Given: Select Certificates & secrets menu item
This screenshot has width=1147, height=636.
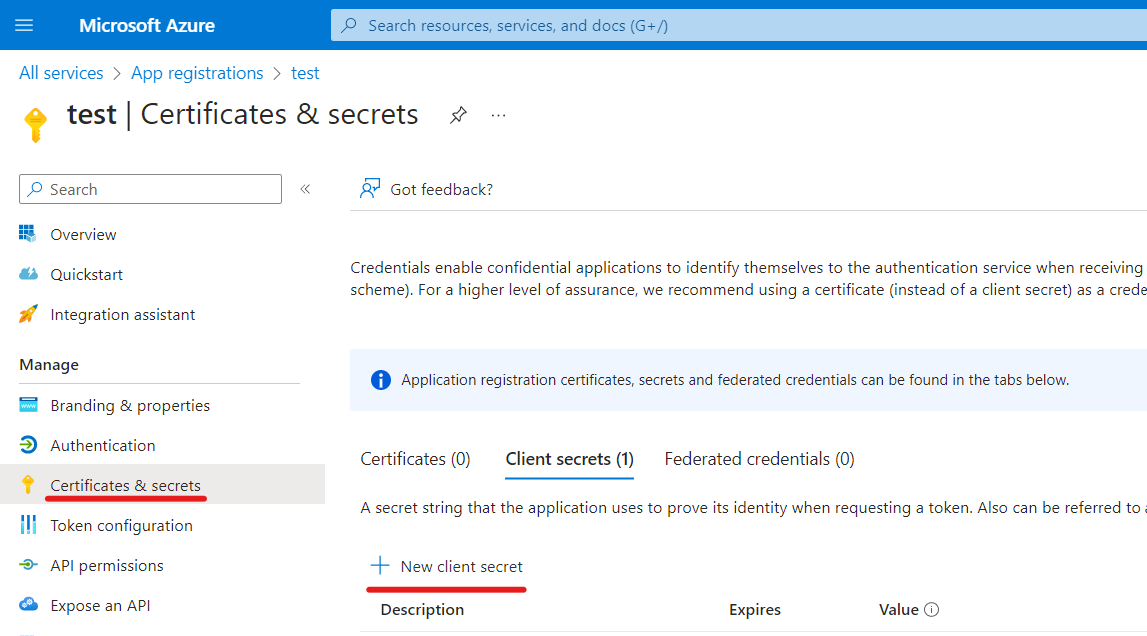Looking at the screenshot, I should (x=162, y=485).
